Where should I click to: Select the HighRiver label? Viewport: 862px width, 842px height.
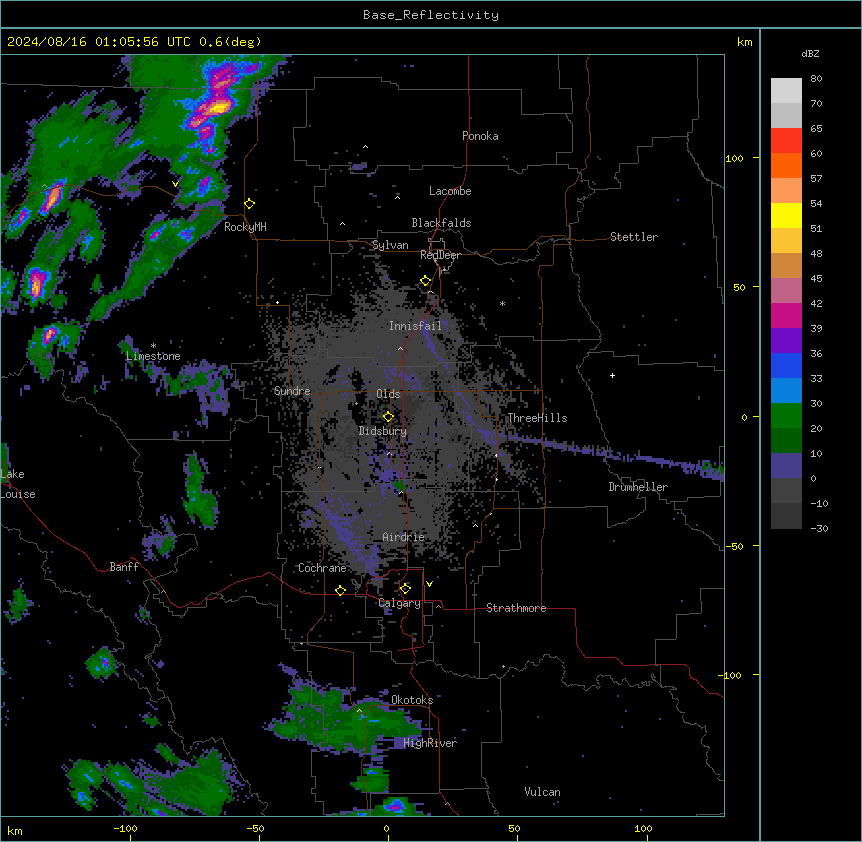click(430, 743)
